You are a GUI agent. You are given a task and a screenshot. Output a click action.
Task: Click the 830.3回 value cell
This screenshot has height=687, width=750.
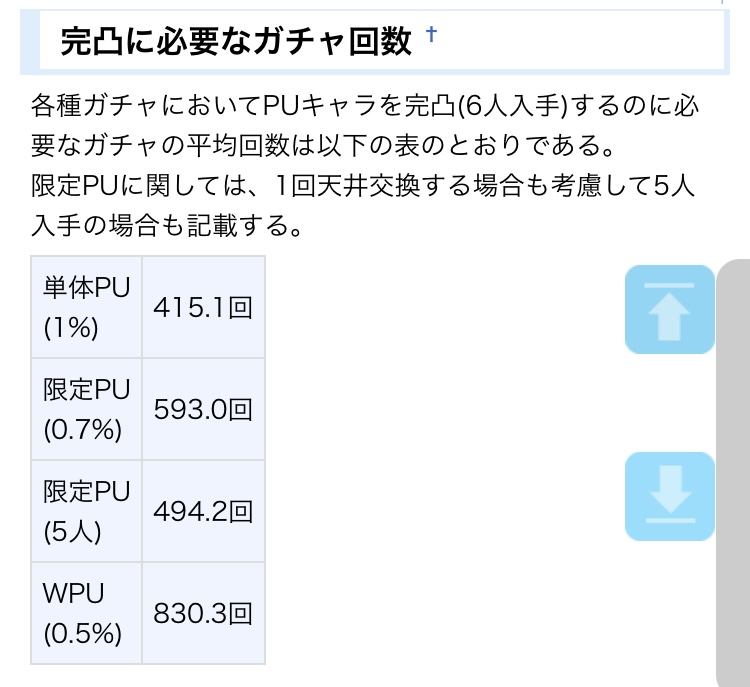point(203,613)
